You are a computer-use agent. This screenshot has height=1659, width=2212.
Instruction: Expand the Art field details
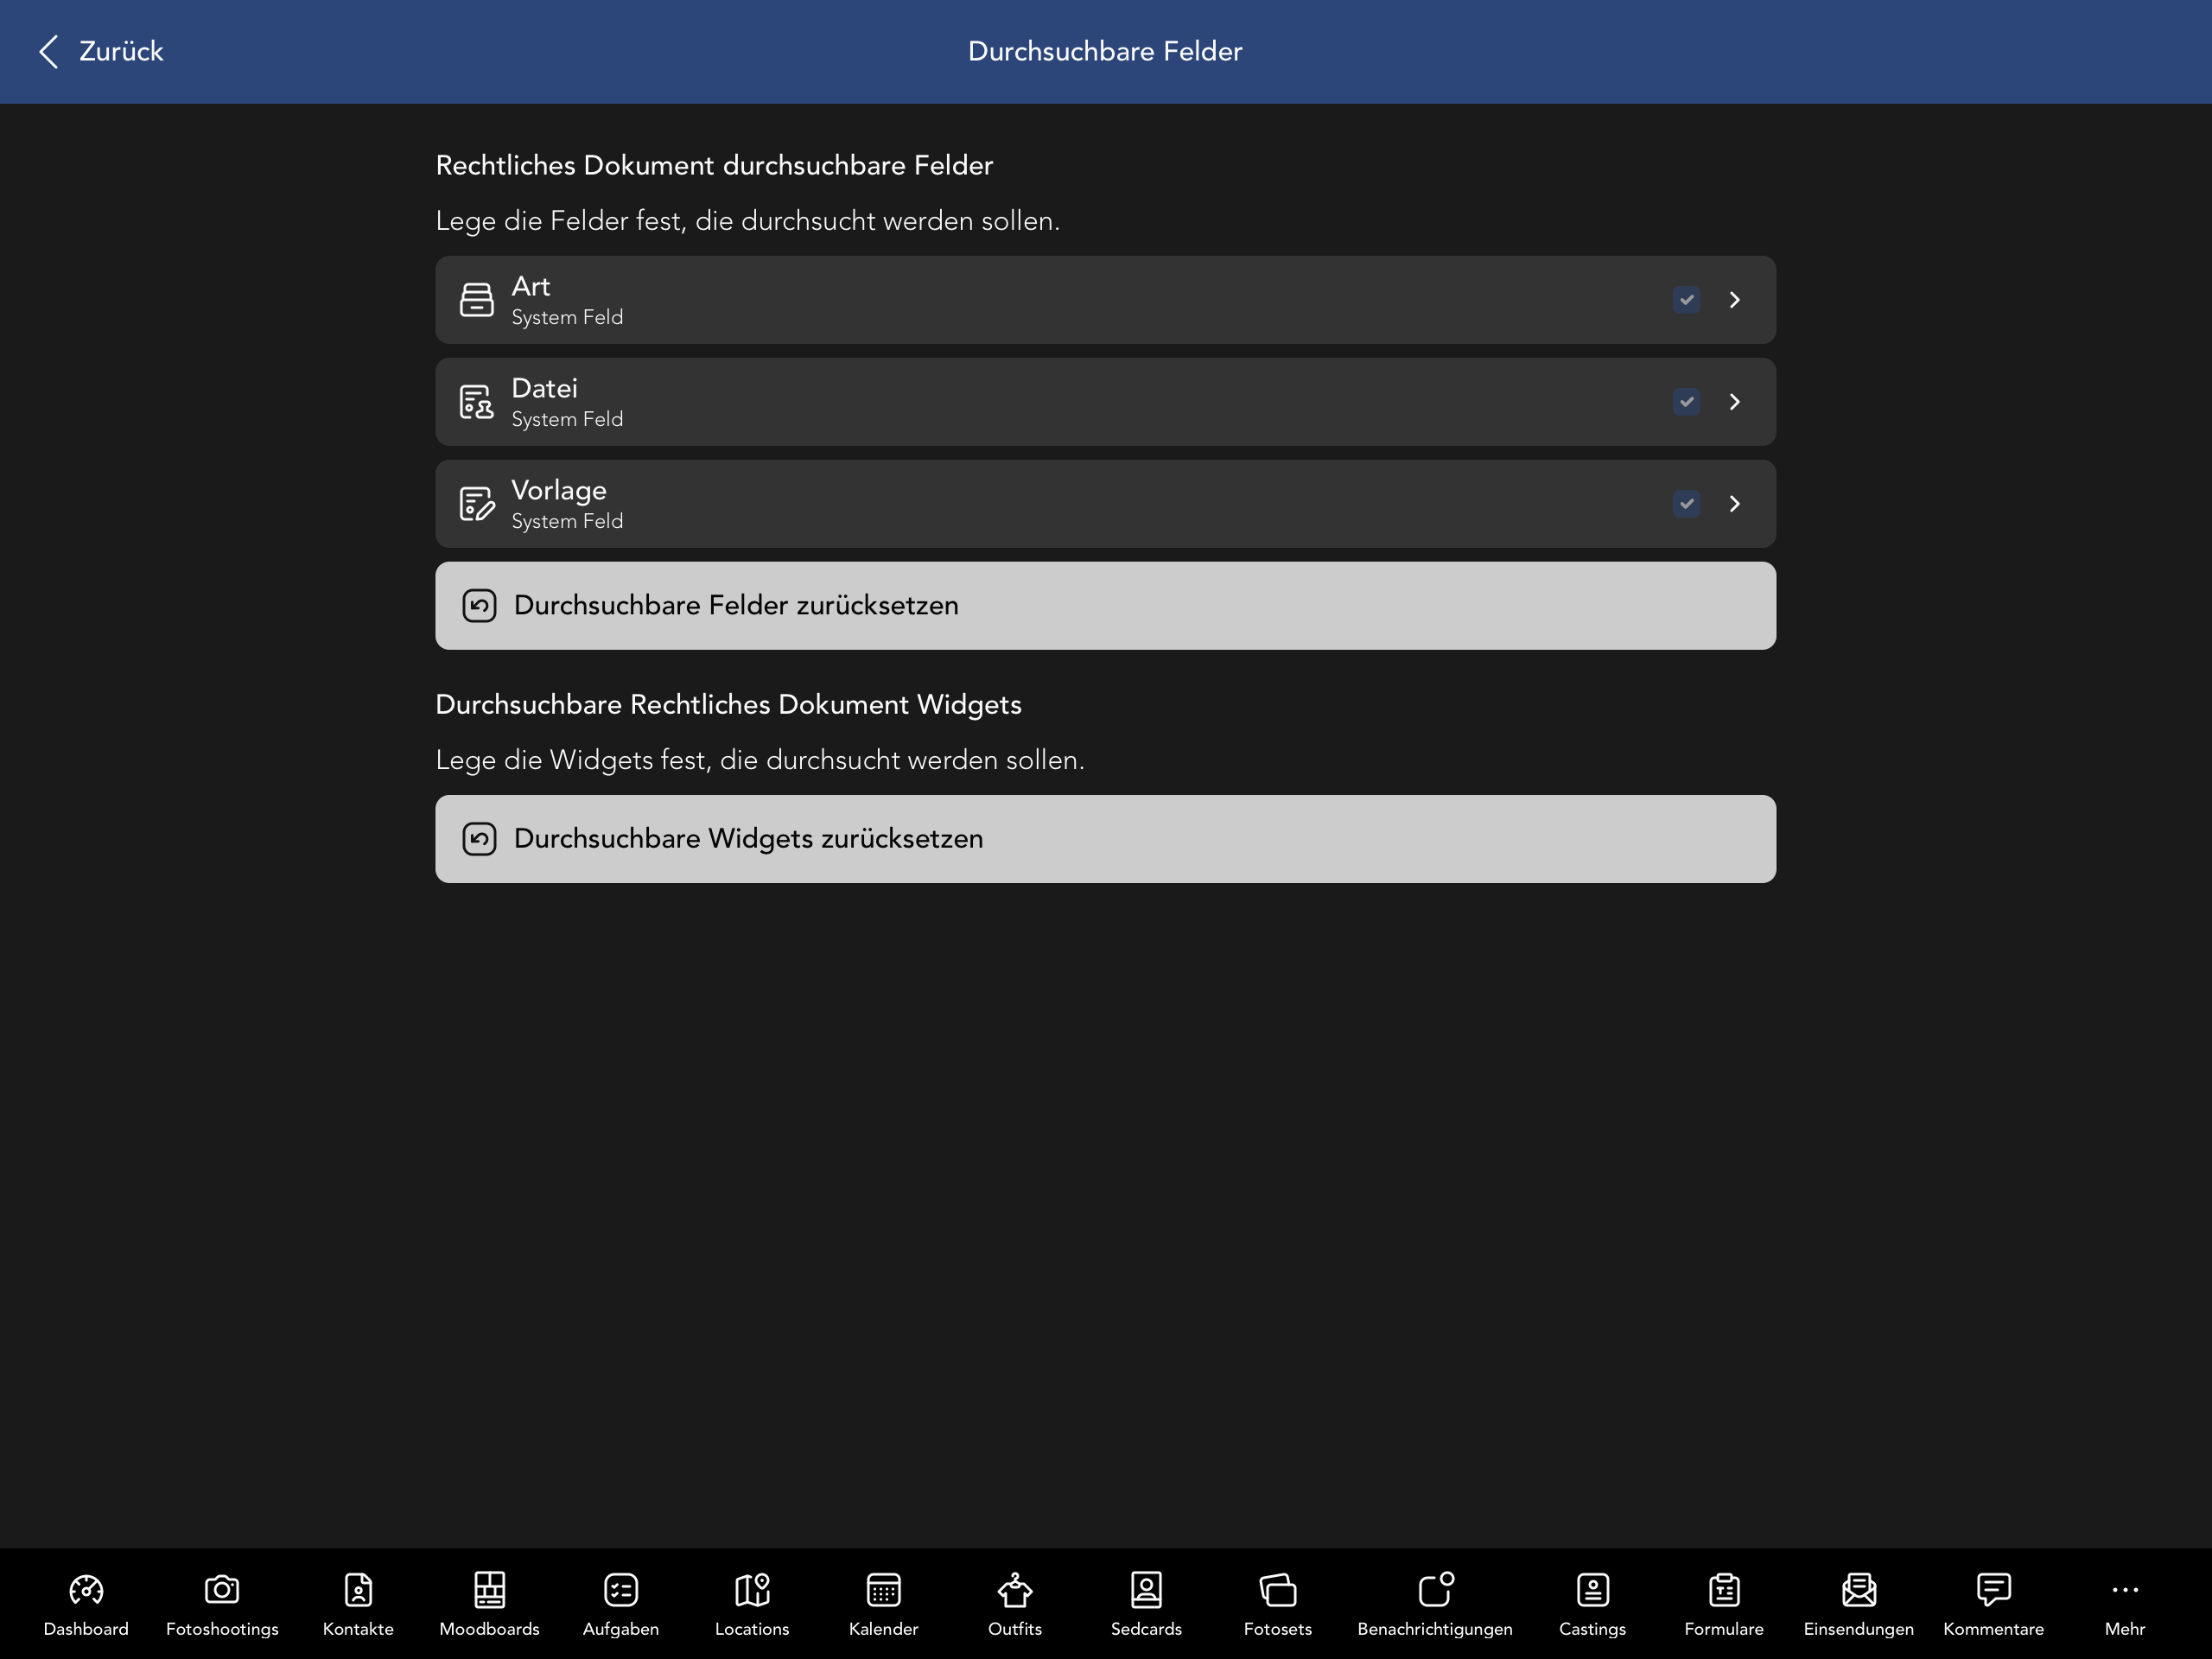(1735, 299)
